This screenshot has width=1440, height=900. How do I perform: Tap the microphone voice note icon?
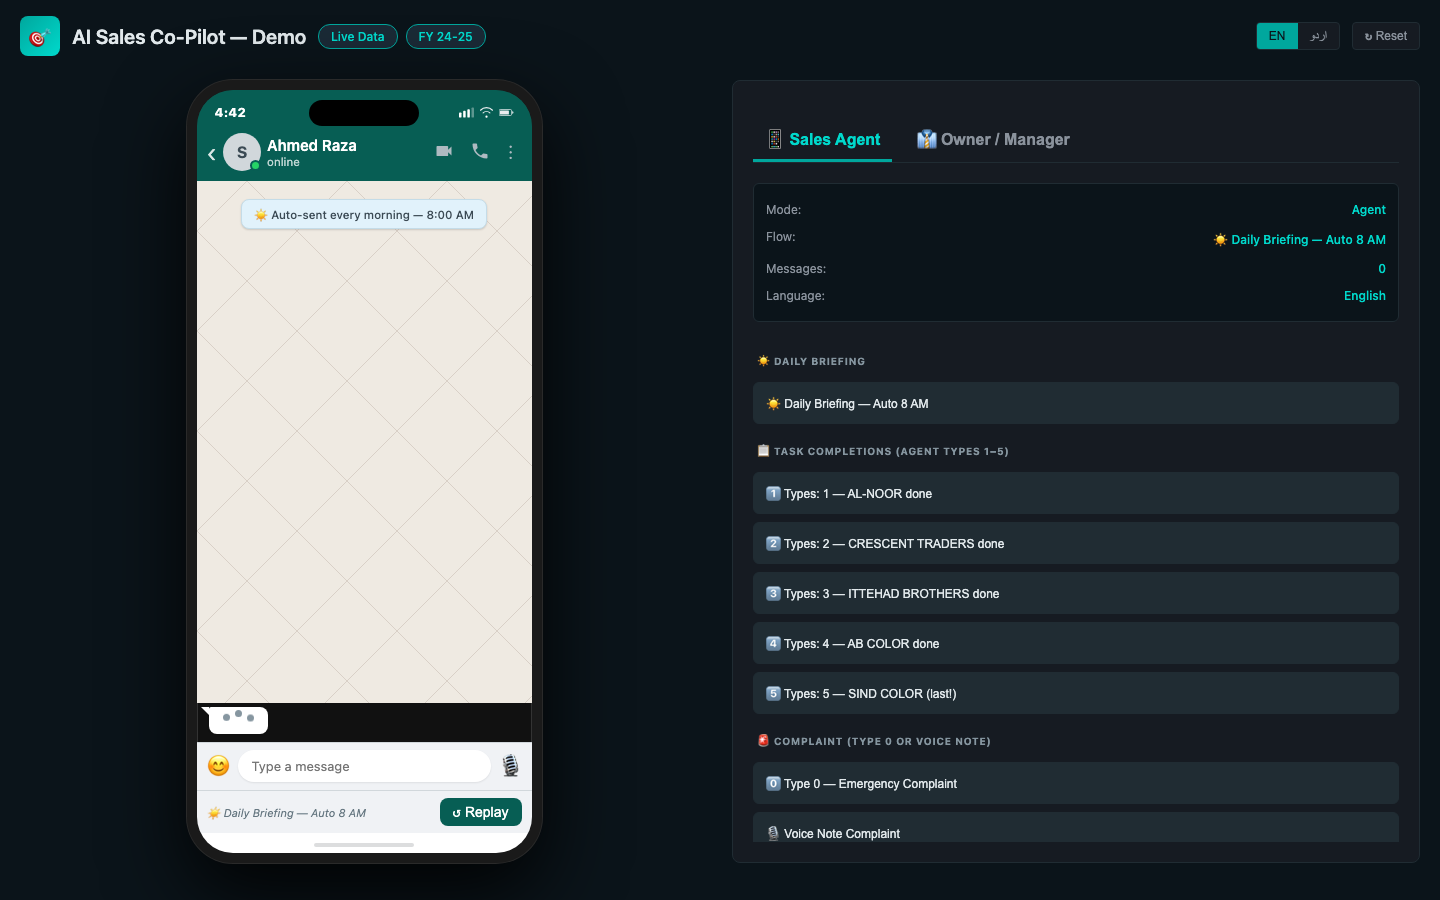(510, 766)
